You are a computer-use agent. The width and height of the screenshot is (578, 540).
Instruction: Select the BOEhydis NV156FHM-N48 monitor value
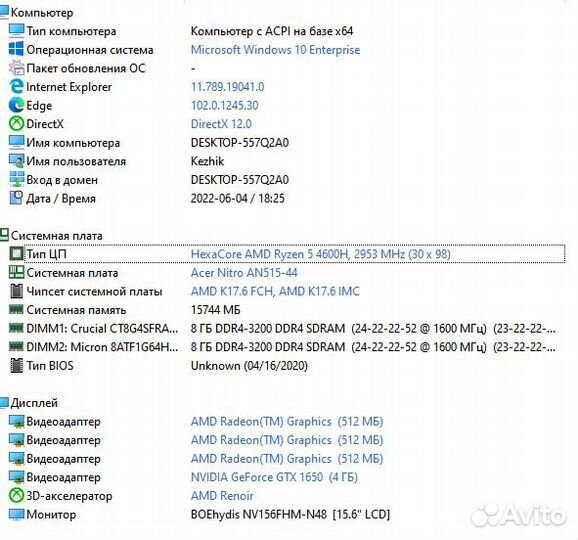(x=290, y=514)
